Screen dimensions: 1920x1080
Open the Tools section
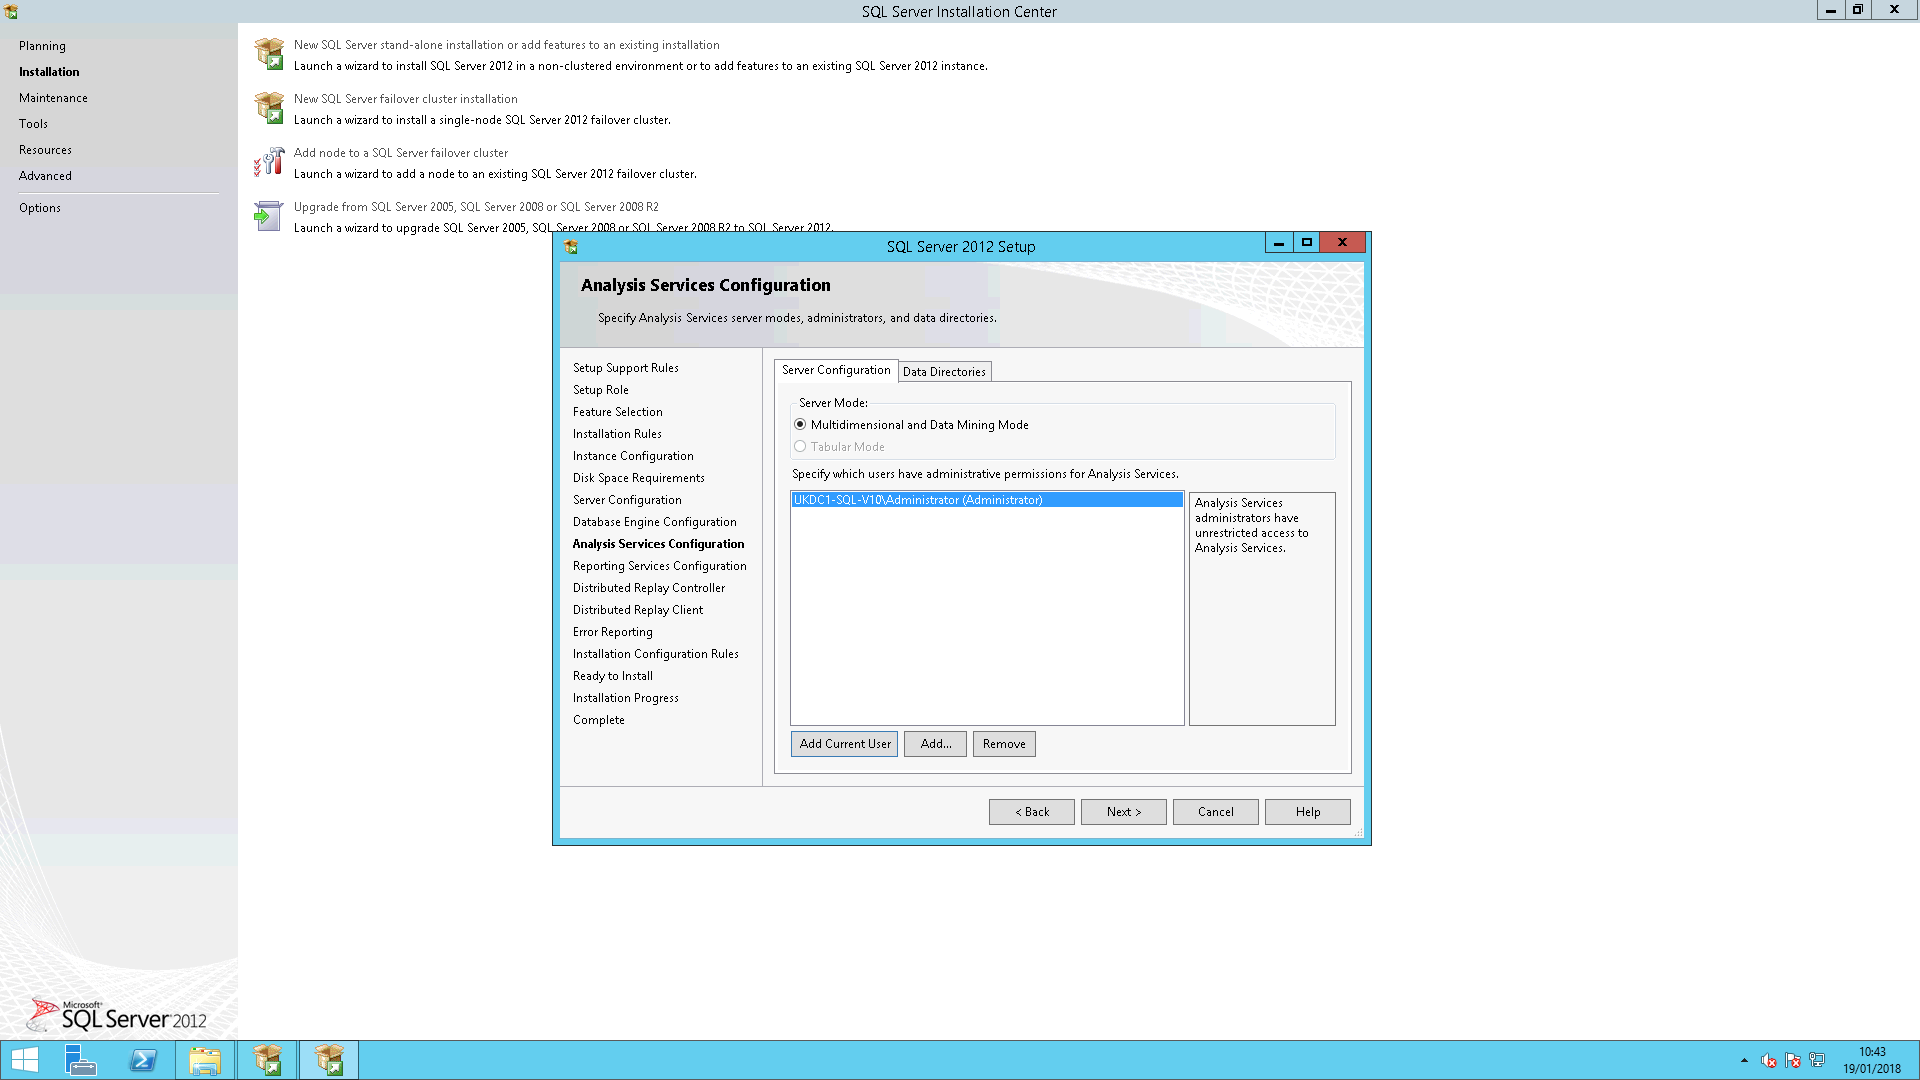point(33,124)
